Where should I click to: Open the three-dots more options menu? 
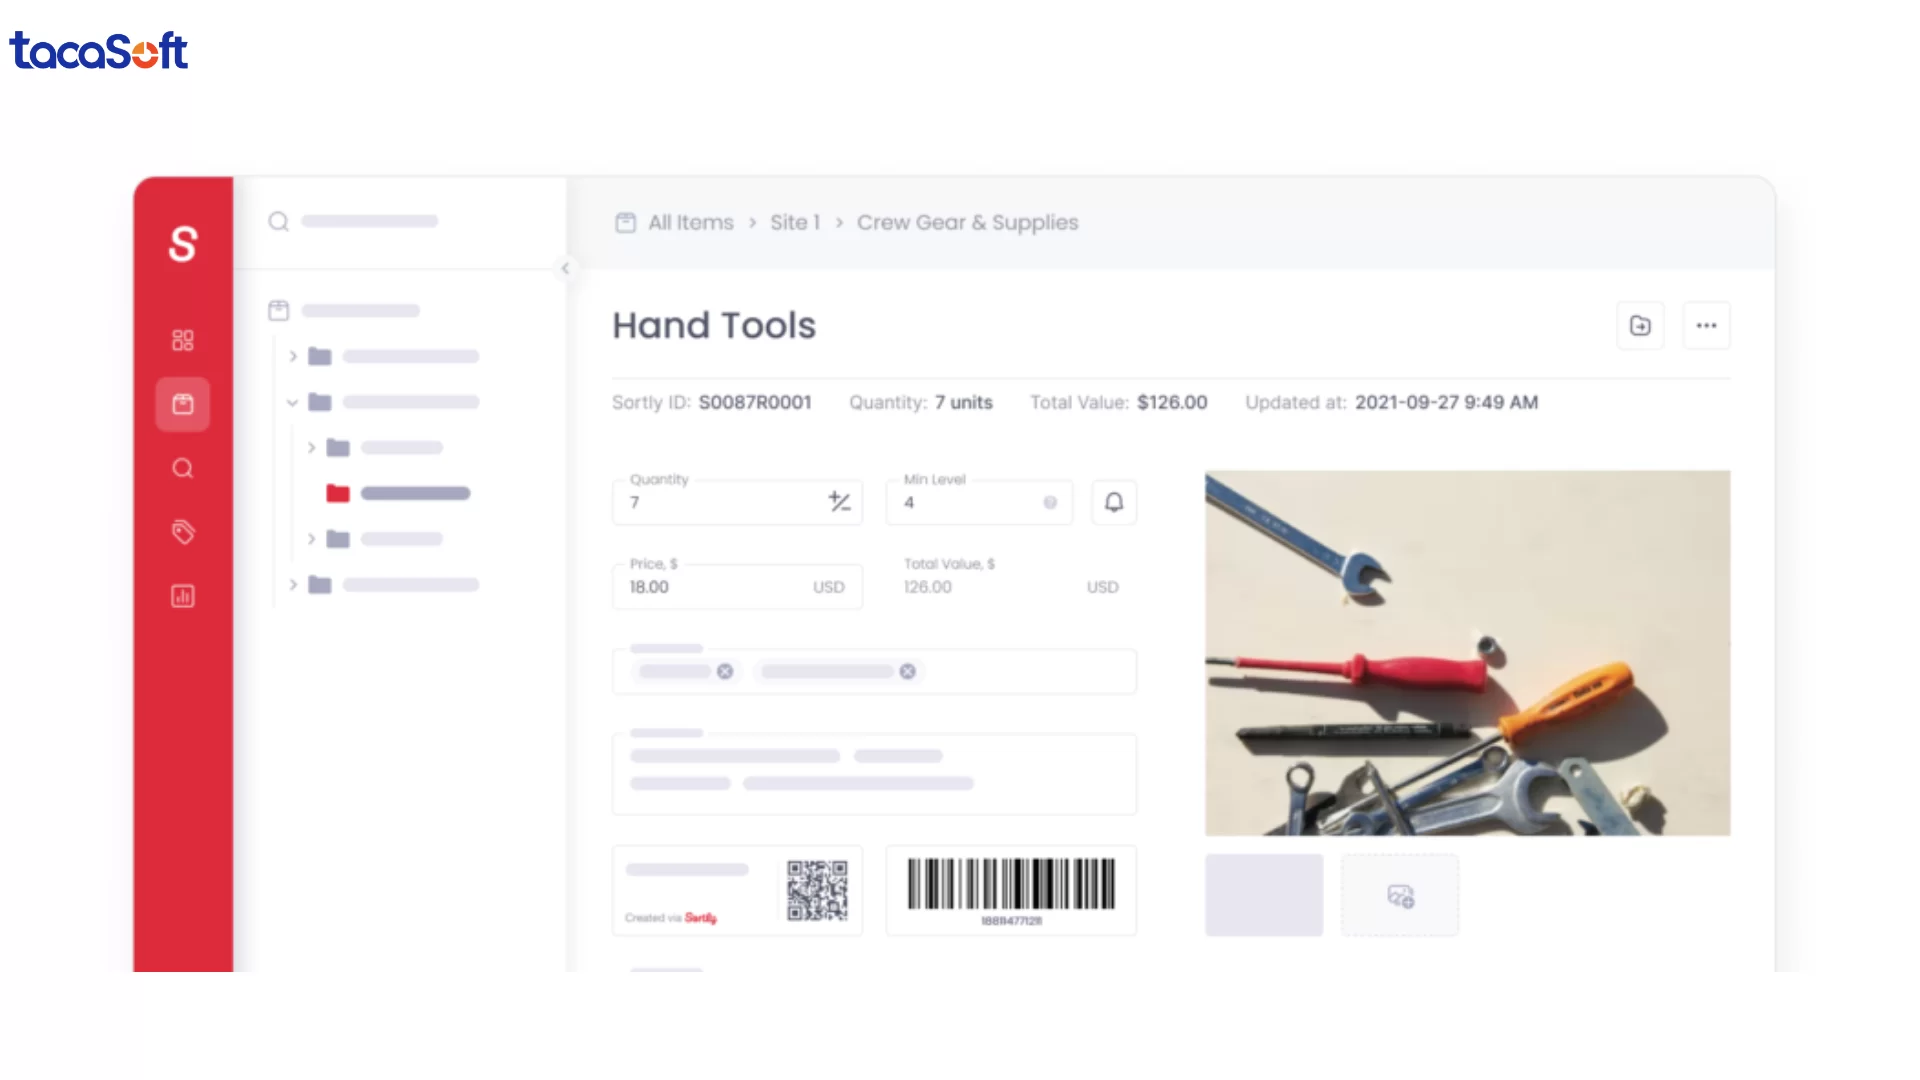(x=1706, y=326)
